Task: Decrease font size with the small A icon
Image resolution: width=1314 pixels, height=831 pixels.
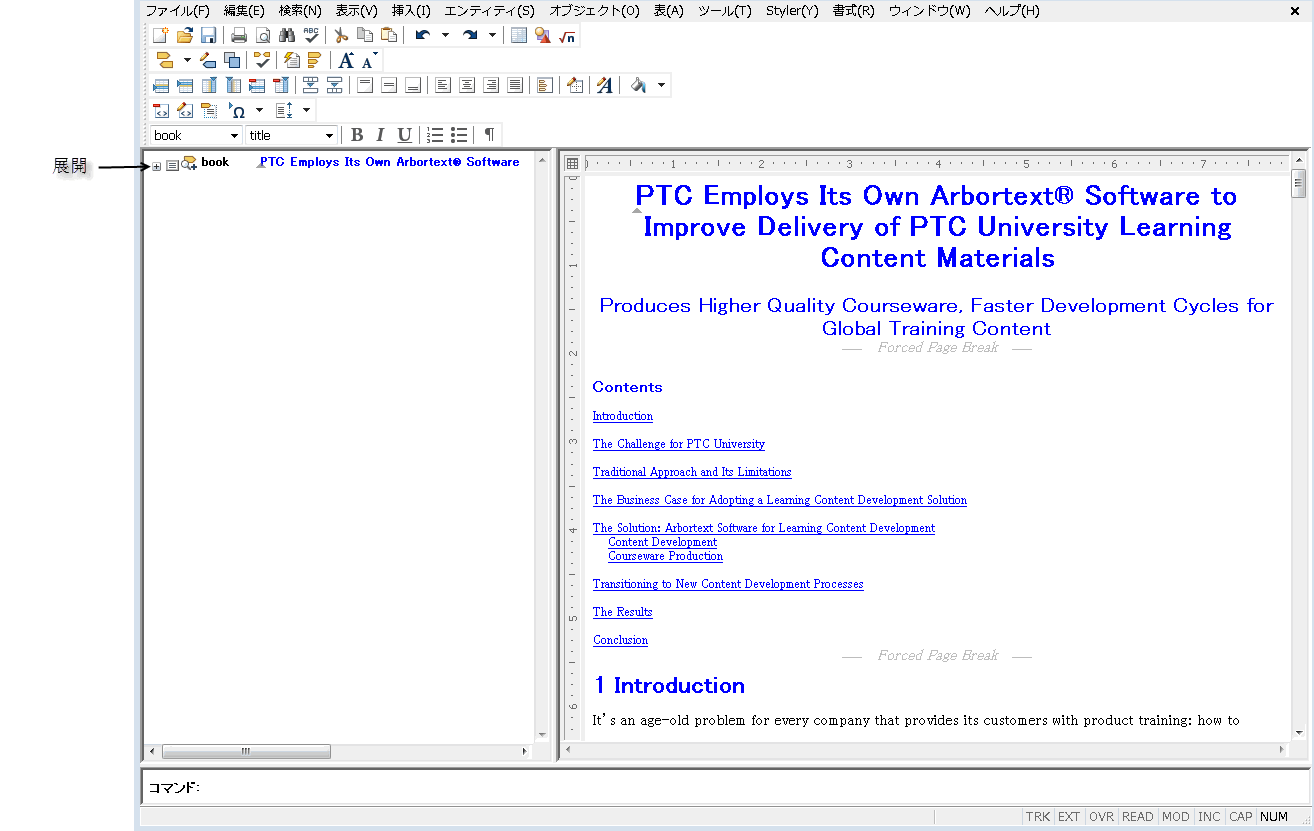Action: click(x=369, y=60)
